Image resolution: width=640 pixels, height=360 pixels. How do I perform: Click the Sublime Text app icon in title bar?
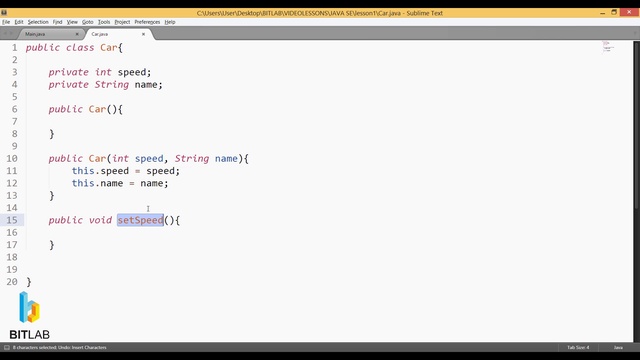click(x=4, y=13)
